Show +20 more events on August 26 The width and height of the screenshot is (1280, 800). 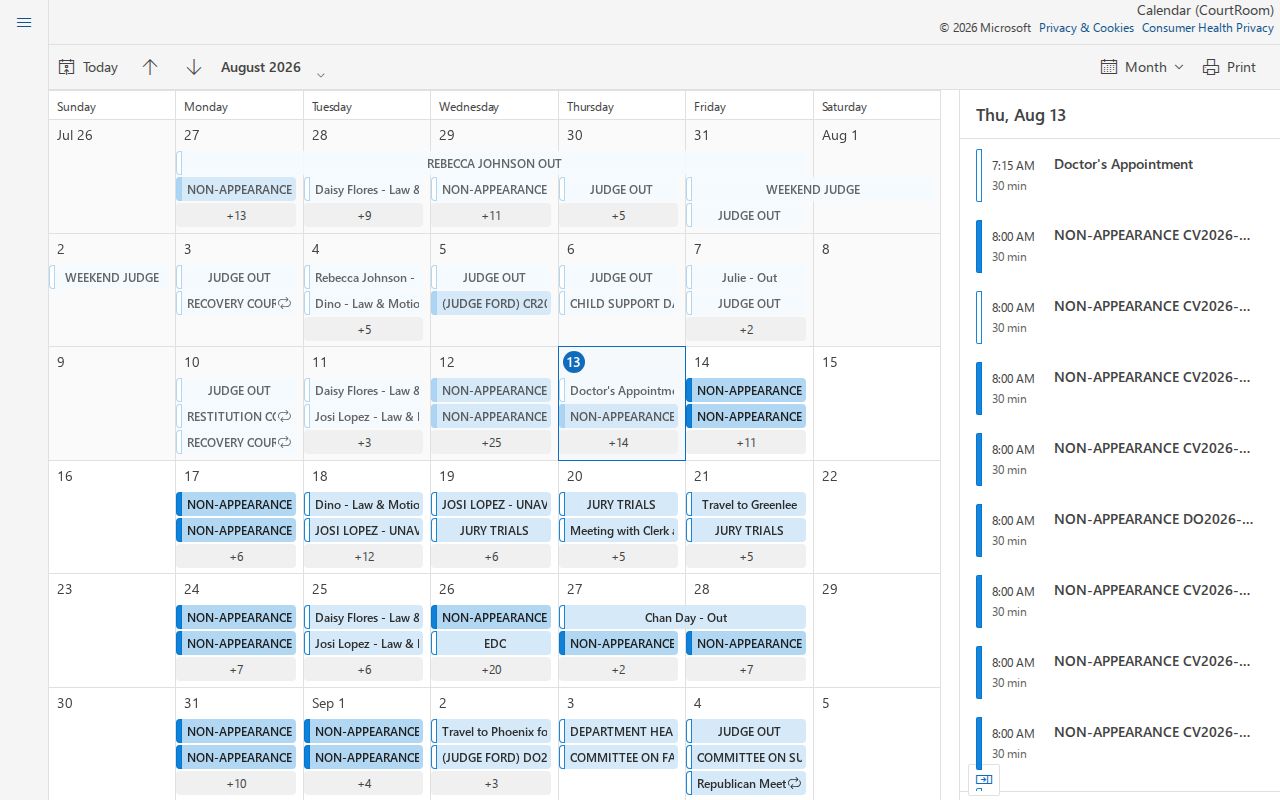click(491, 669)
